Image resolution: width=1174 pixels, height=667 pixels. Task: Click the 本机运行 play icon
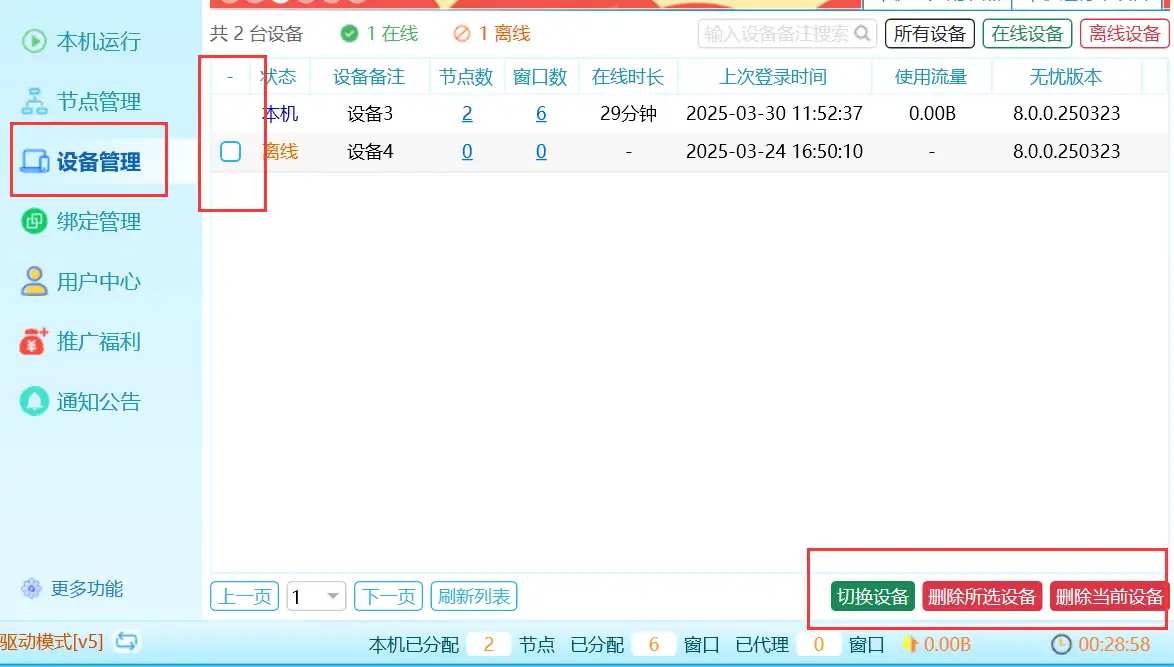[34, 41]
